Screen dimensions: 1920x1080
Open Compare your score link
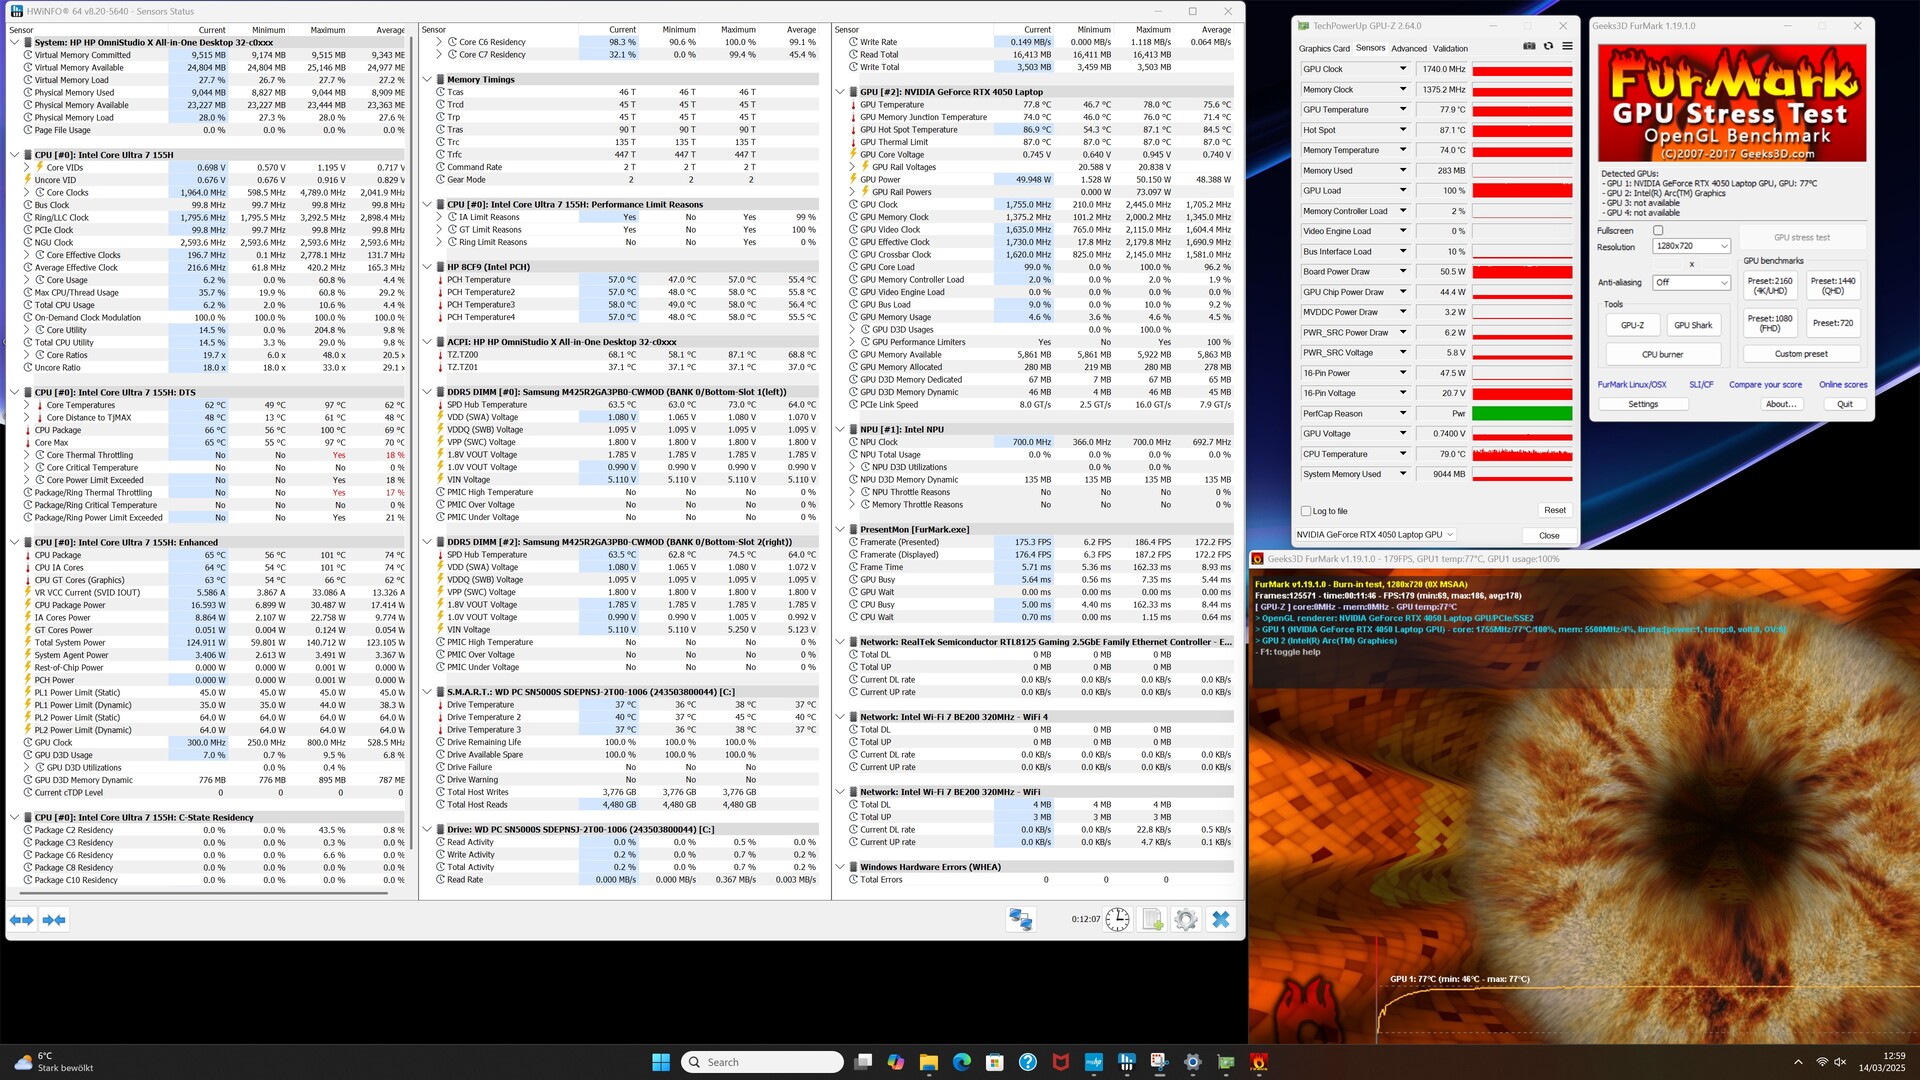click(1765, 385)
